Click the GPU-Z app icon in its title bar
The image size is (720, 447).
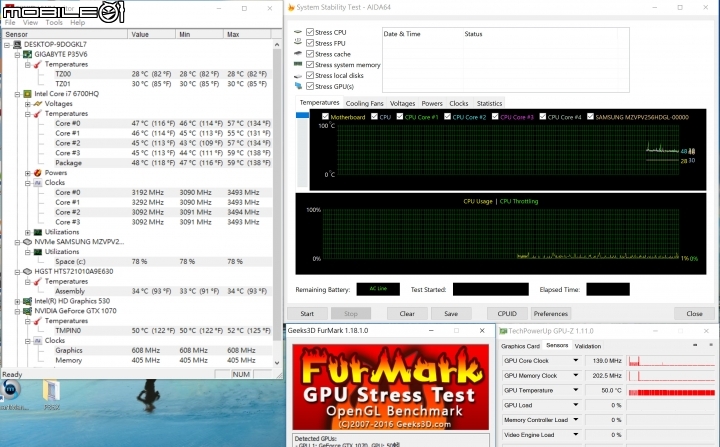click(x=503, y=331)
